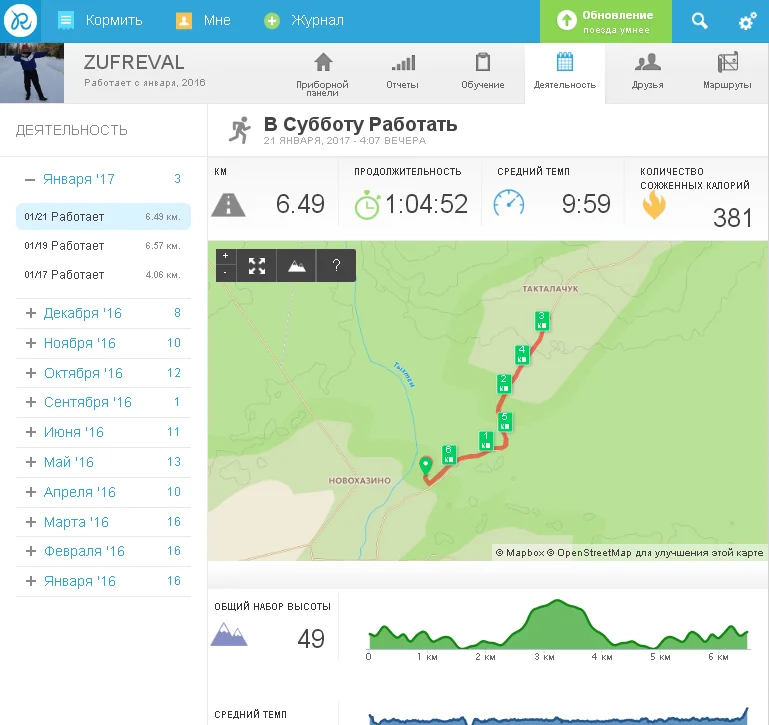Click the elevation chart peak near 3 км

click(x=557, y=601)
